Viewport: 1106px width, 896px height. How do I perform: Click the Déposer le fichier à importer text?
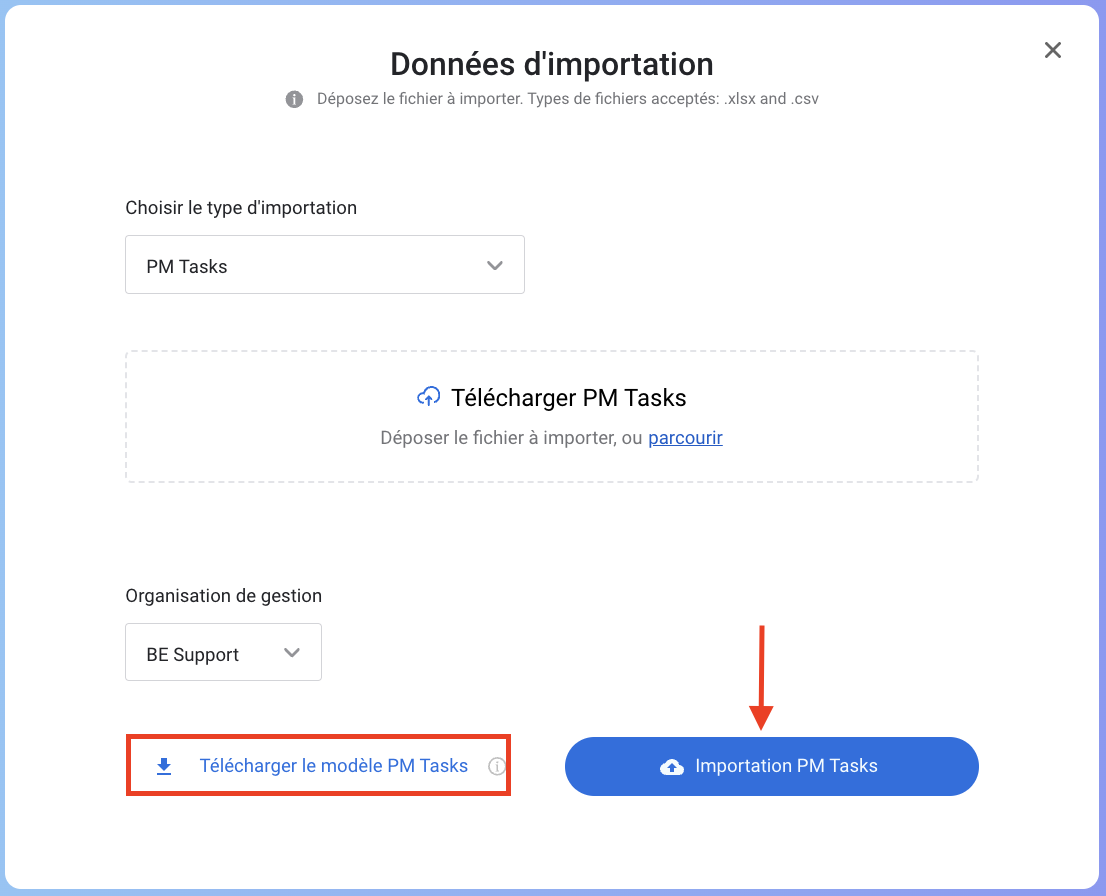coord(510,437)
